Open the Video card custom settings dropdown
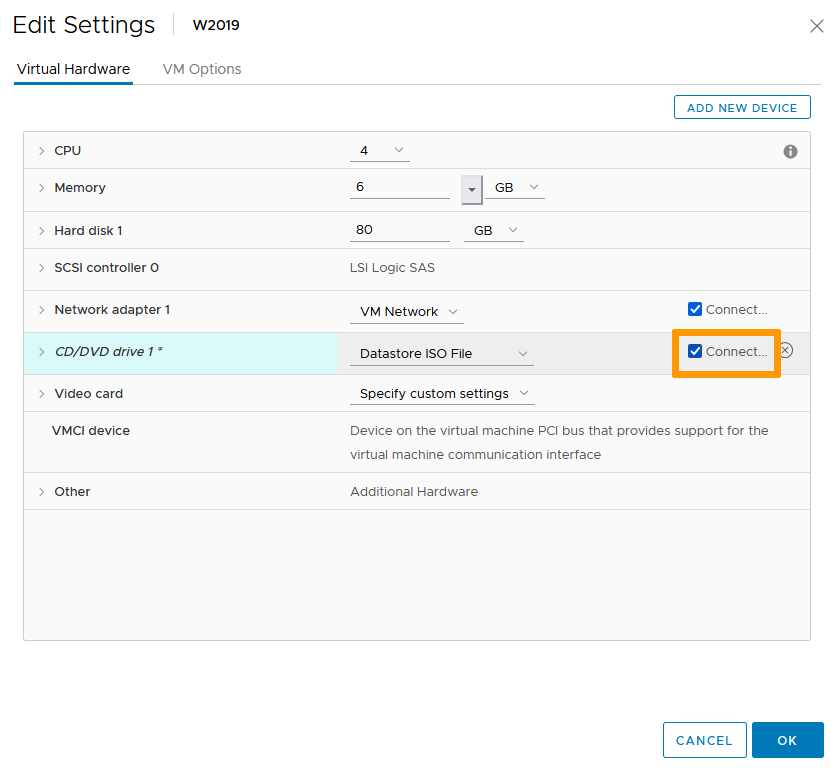 click(442, 394)
